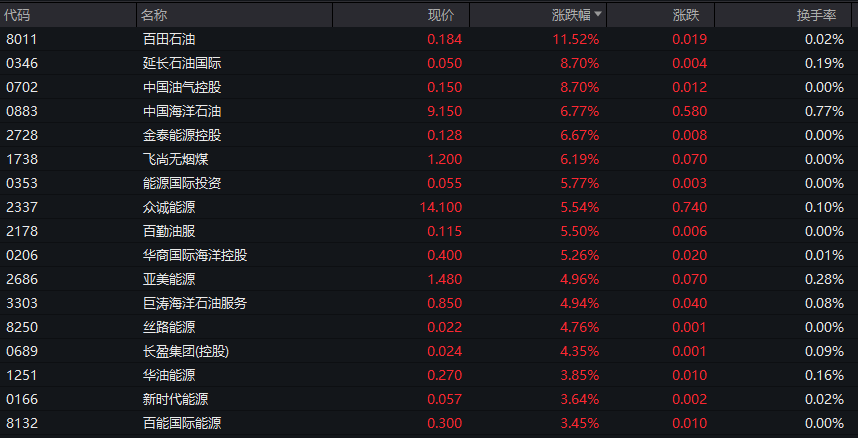
Task: Open 中国海洋石油 stock details
Action: (181, 111)
